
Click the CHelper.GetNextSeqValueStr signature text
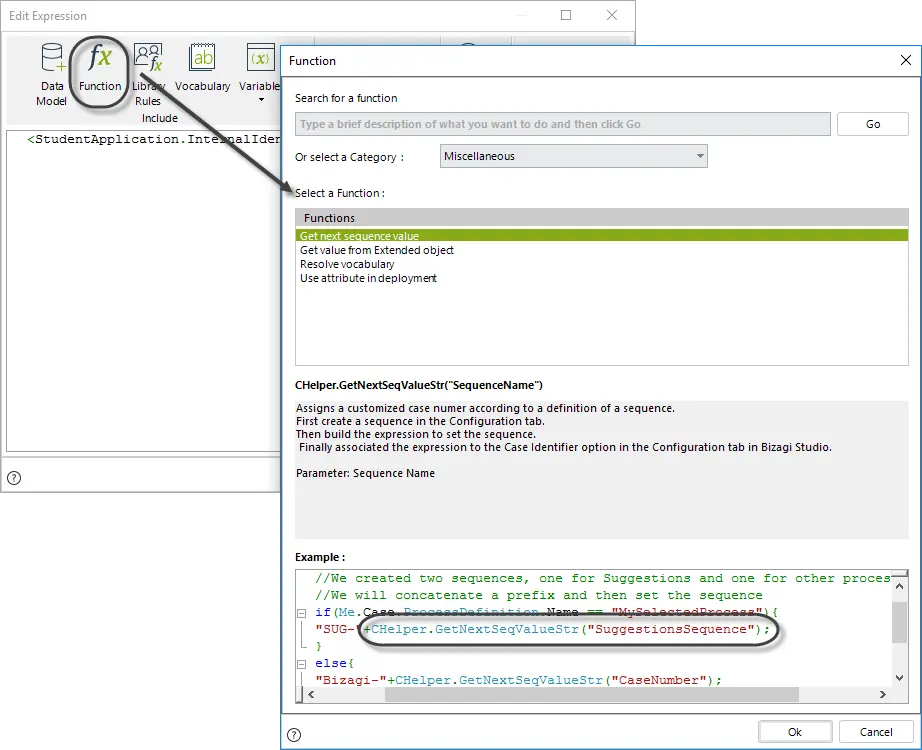tap(419, 385)
